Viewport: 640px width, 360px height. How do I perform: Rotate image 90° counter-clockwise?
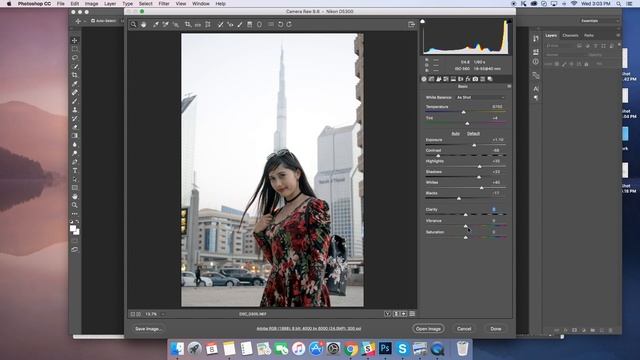280,24
